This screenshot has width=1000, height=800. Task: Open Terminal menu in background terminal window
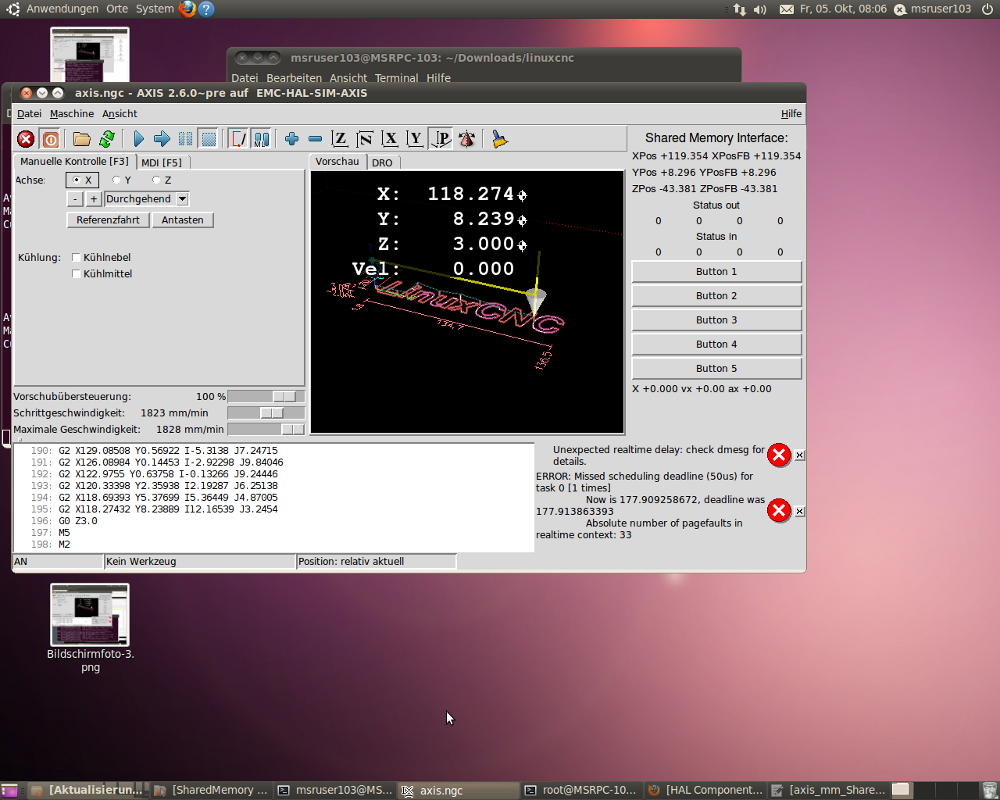click(396, 78)
